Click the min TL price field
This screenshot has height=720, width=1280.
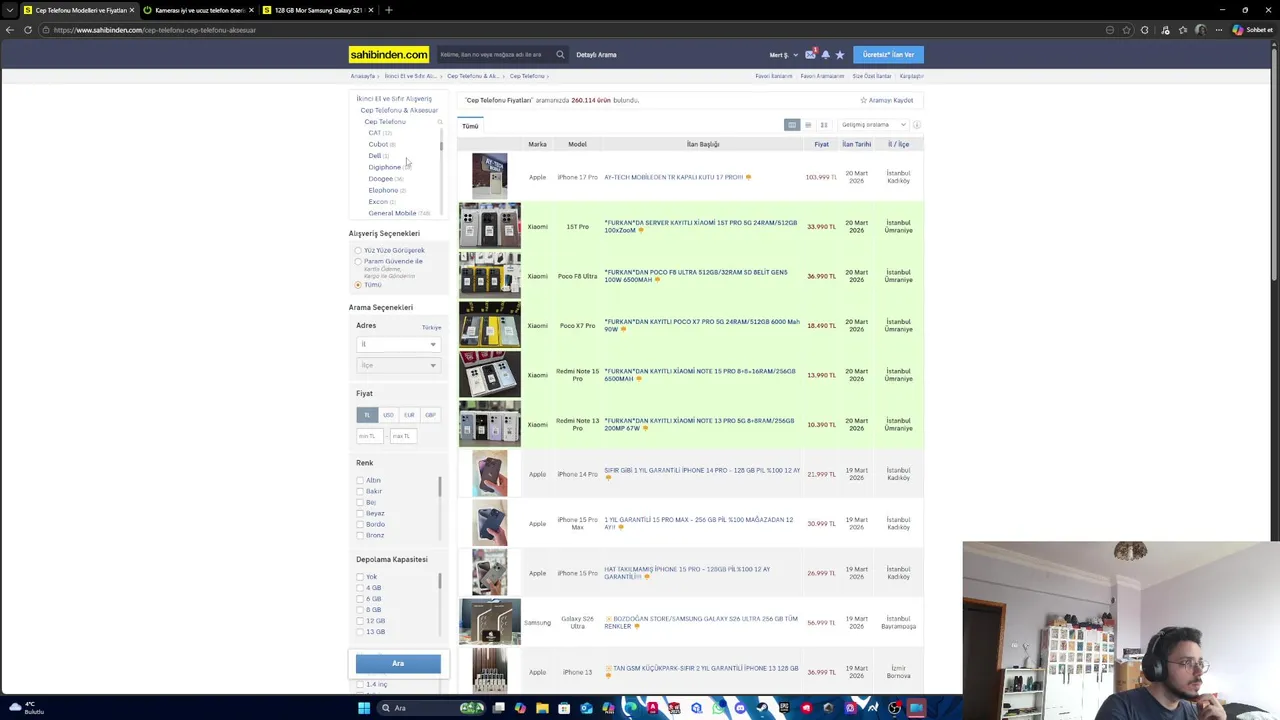click(369, 436)
